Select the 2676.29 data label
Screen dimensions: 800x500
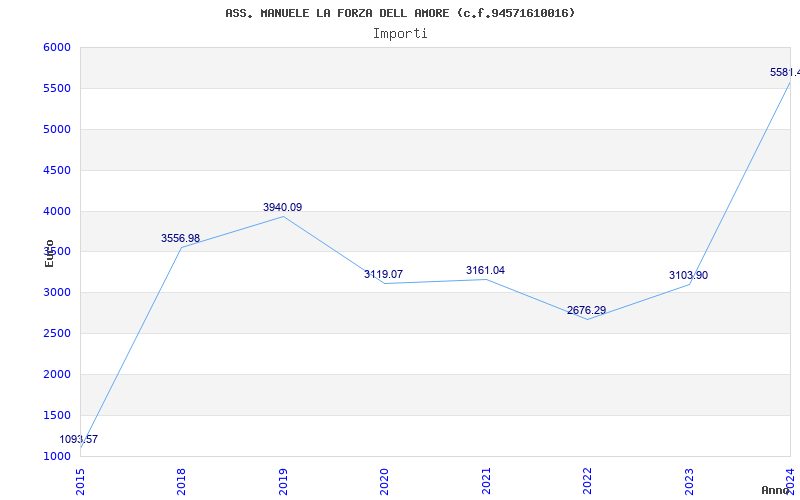(586, 310)
